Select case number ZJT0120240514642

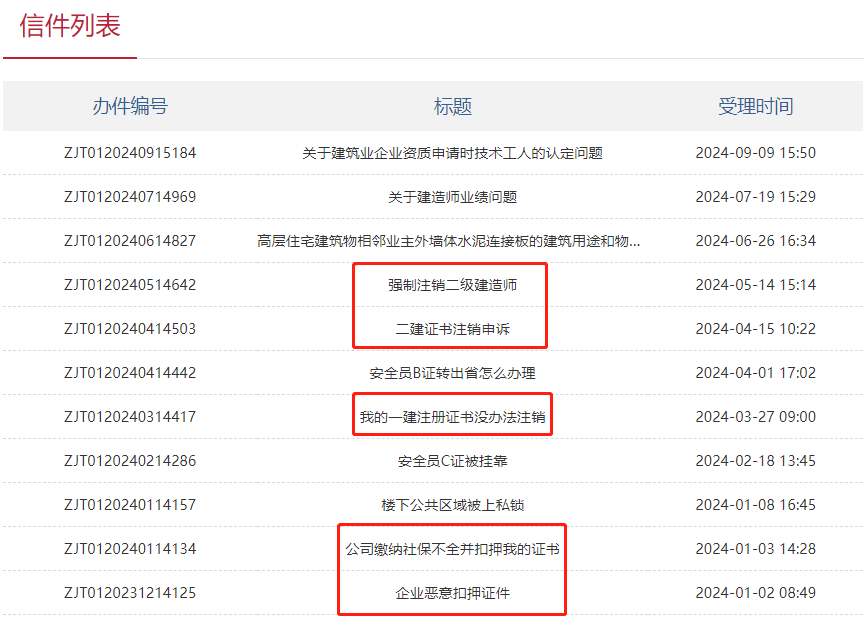130,285
